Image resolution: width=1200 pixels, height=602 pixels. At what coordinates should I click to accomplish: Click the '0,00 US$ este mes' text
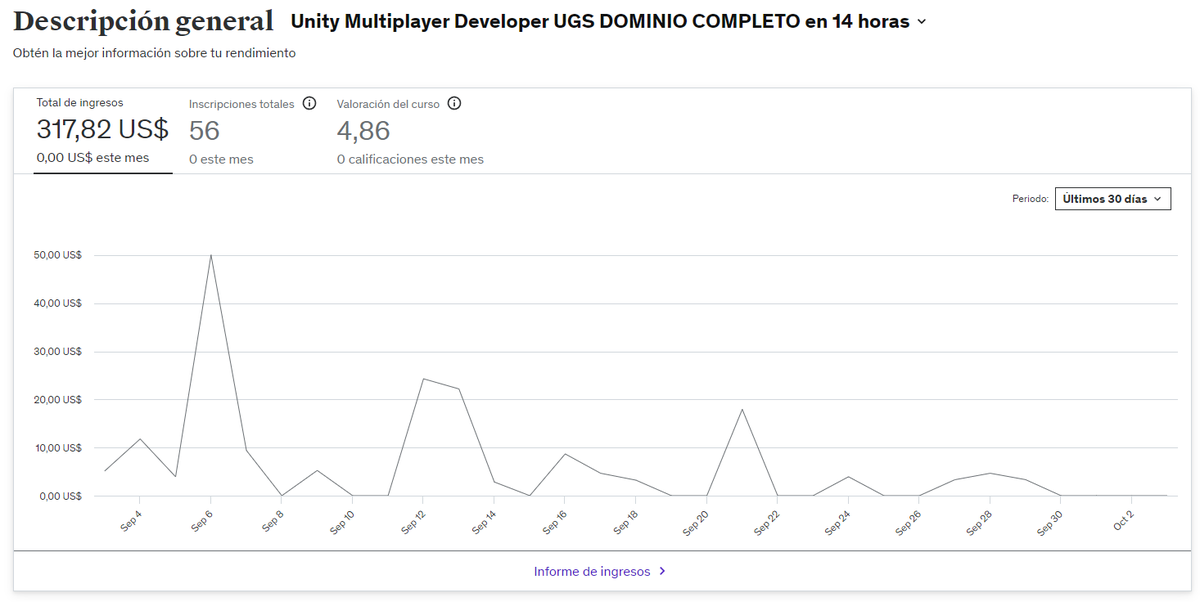click(92, 158)
